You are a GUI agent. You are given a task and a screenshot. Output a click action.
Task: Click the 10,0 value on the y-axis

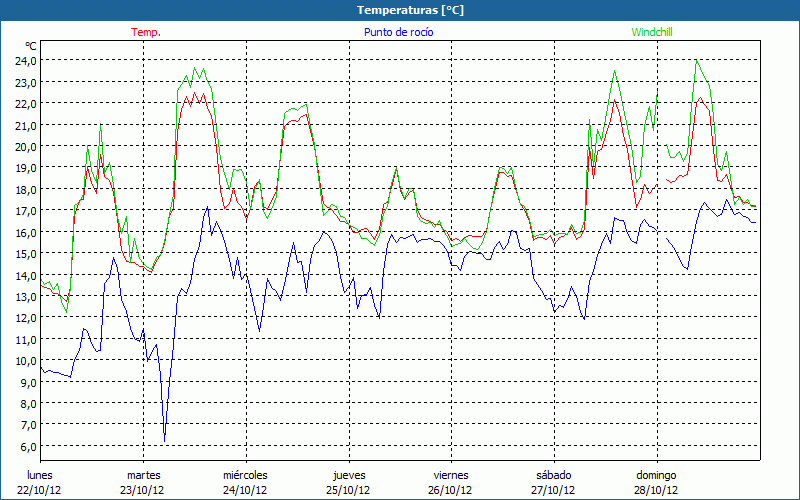tap(26, 361)
